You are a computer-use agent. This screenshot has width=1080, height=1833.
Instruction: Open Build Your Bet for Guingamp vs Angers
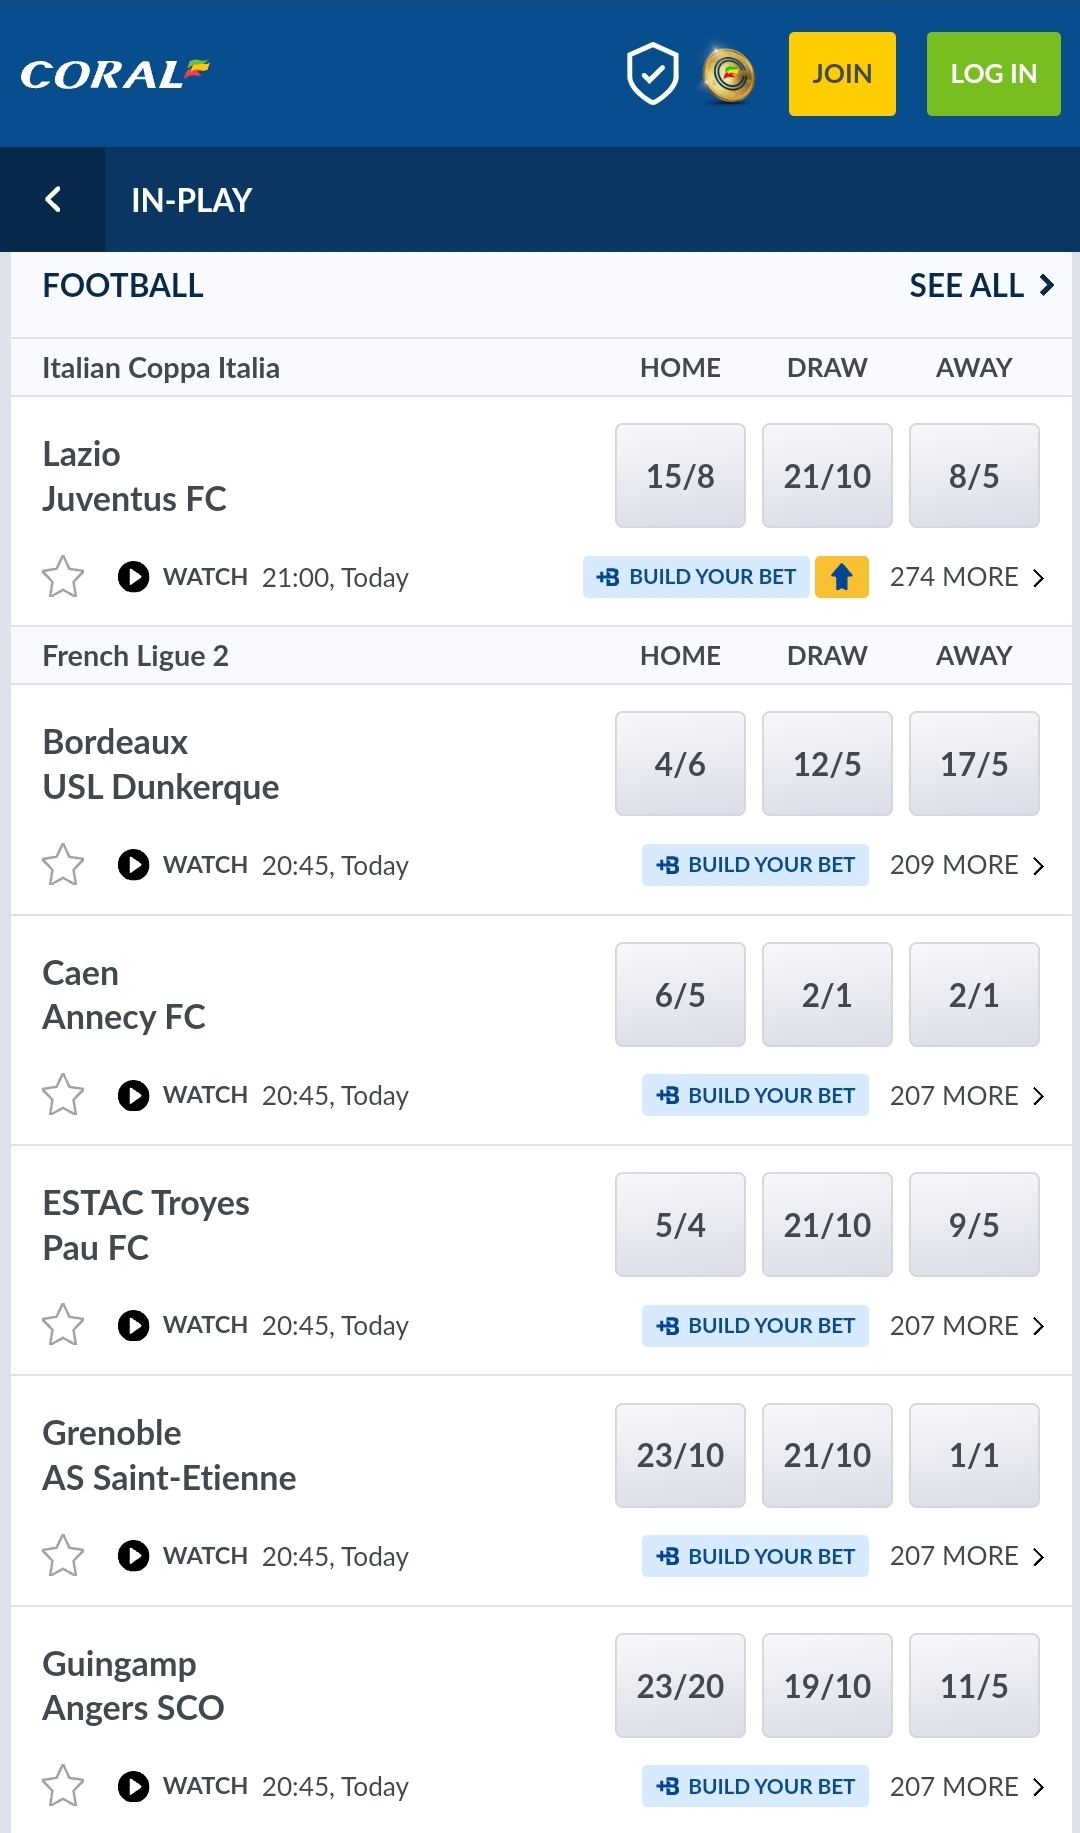coord(755,1786)
